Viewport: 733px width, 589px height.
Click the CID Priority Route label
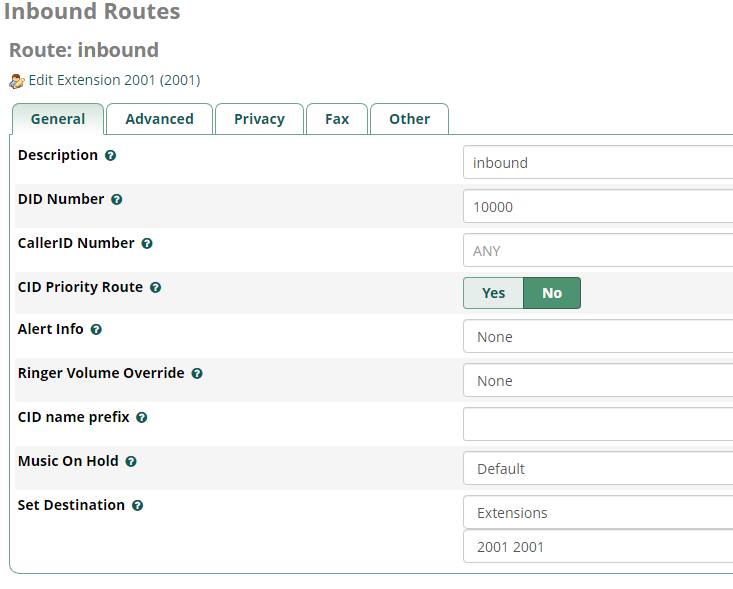[80, 287]
